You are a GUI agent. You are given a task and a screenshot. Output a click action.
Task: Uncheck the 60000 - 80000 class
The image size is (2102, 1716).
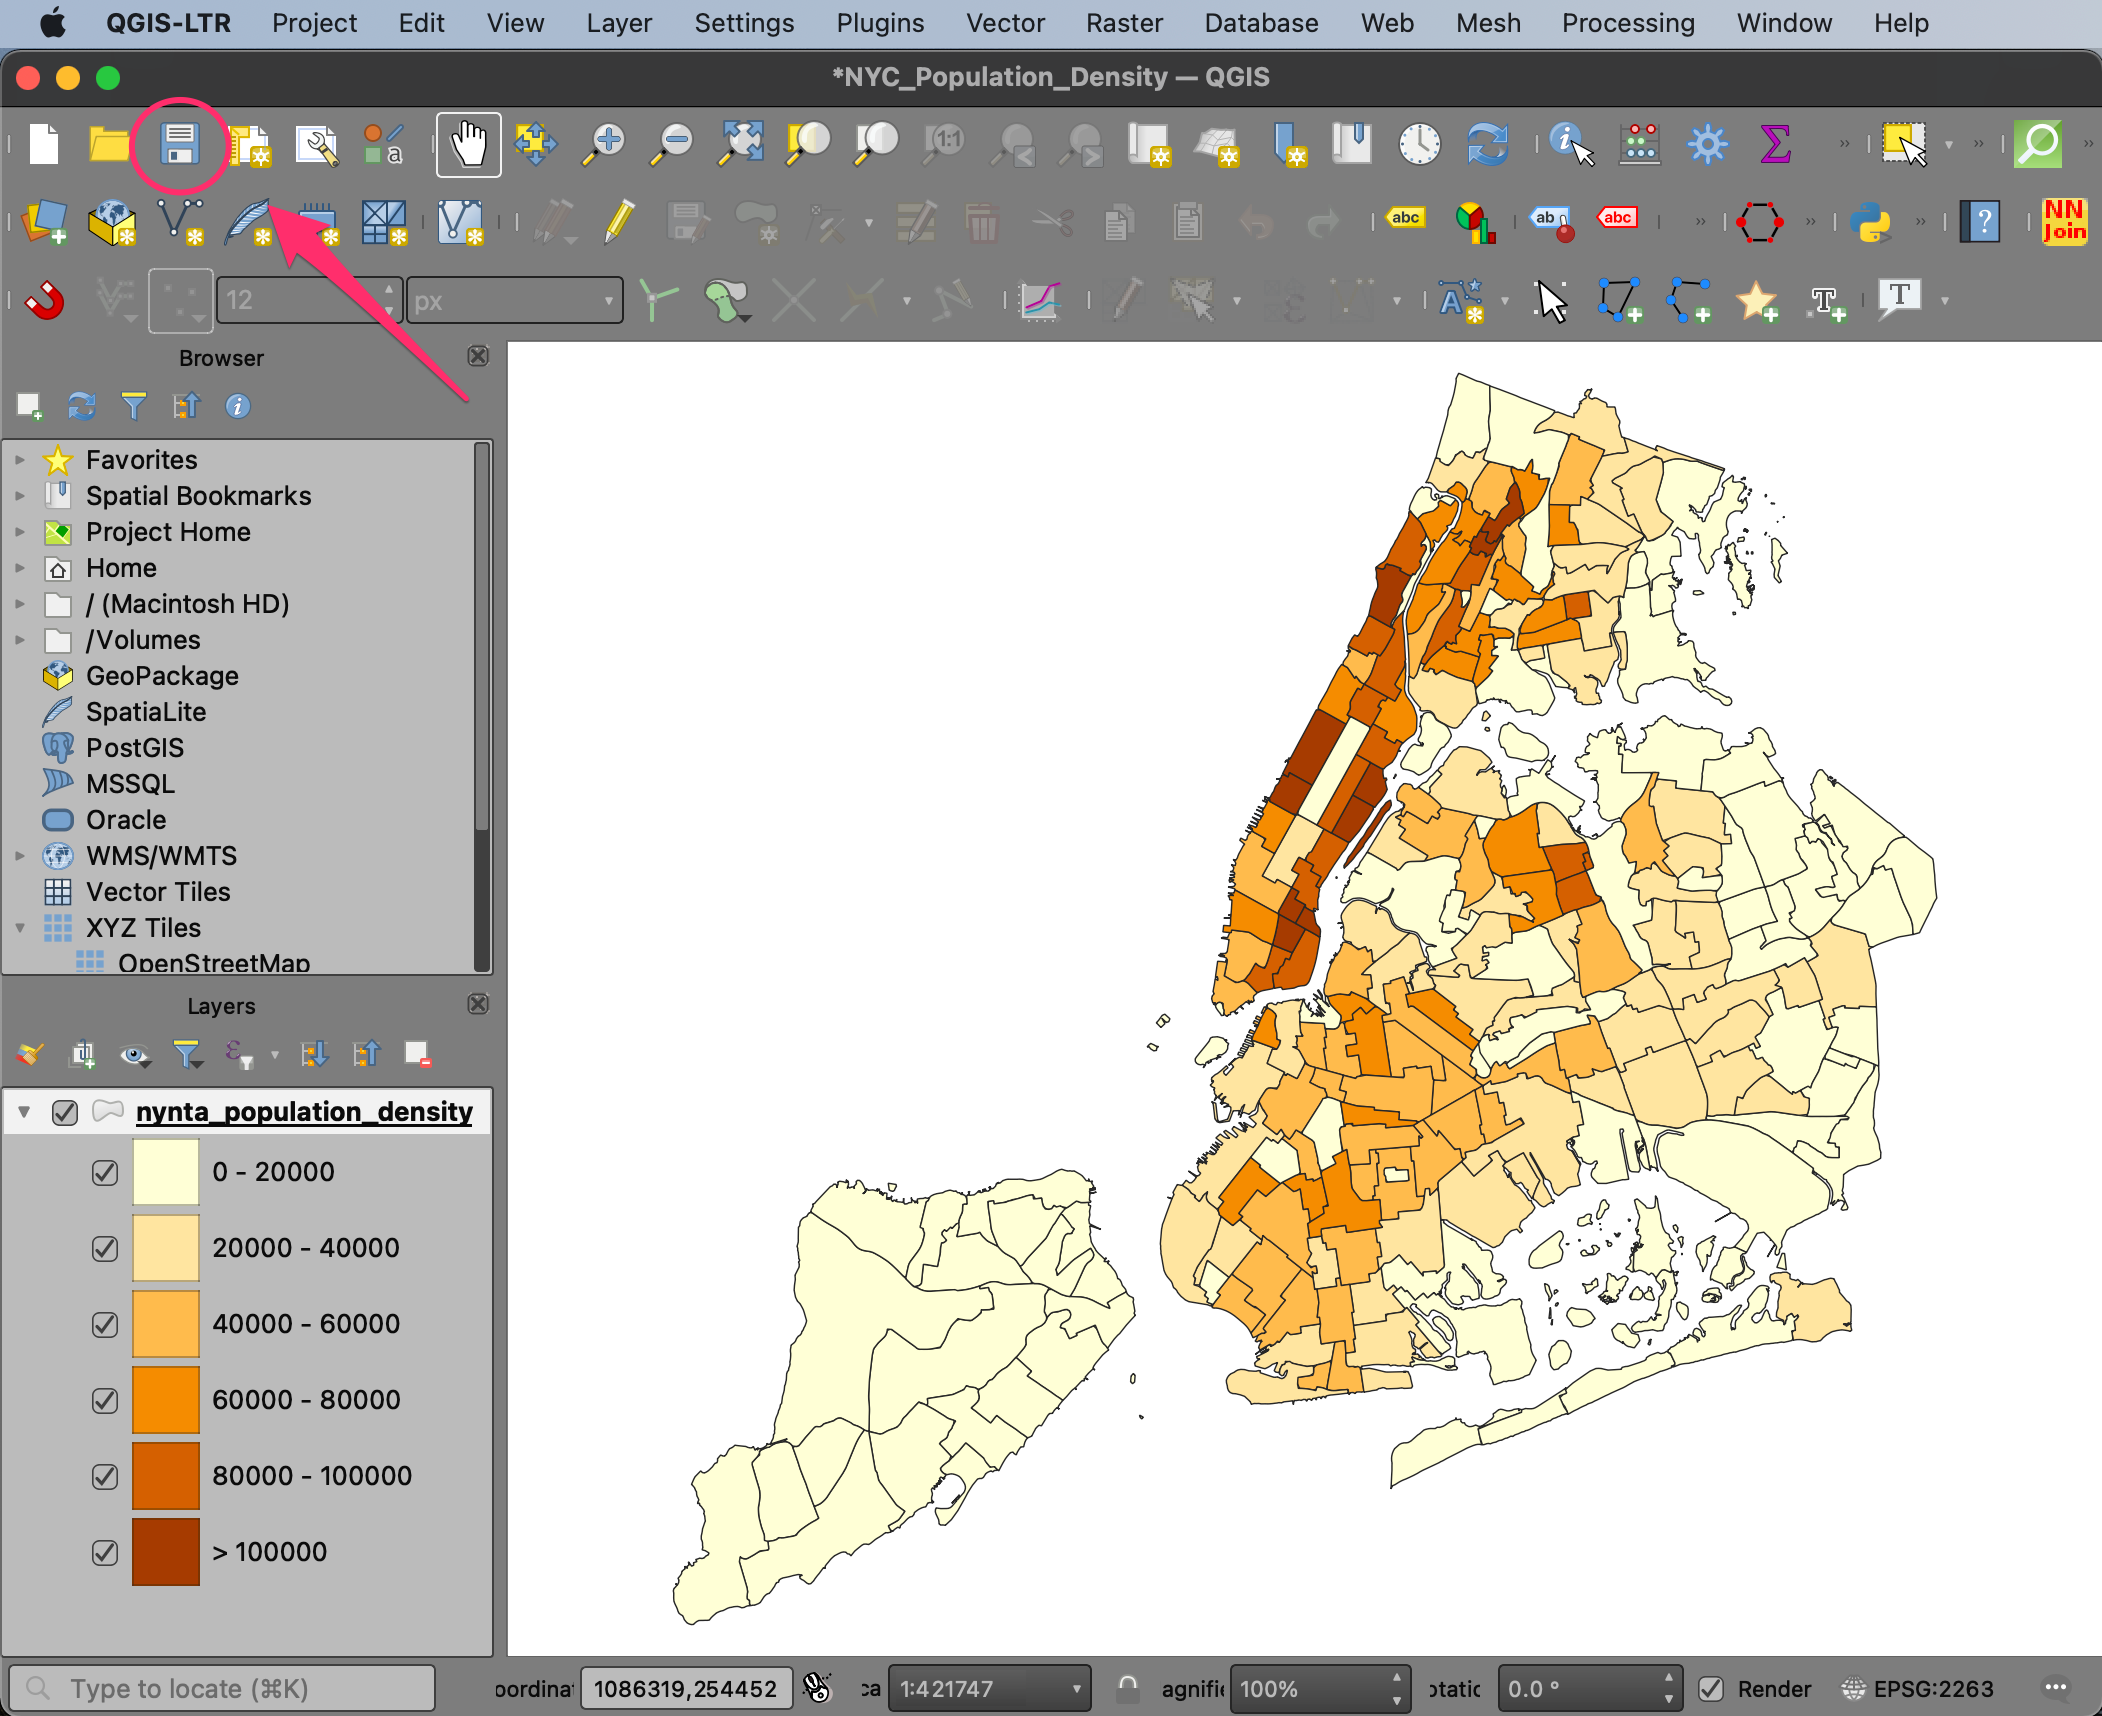tap(105, 1400)
